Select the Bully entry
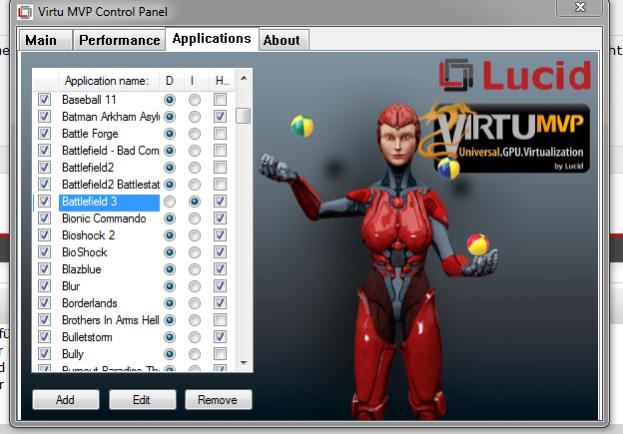The height and width of the screenshot is (434, 623). 73,354
